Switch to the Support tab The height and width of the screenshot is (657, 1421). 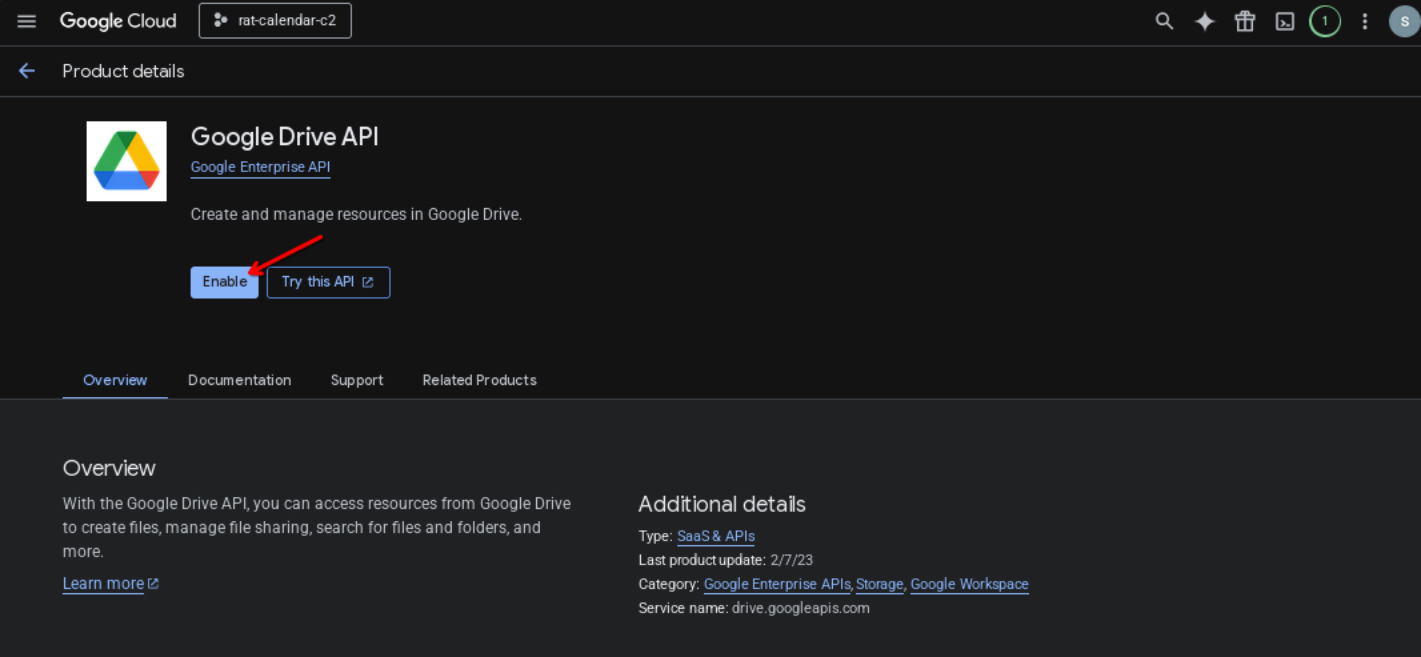(x=357, y=380)
